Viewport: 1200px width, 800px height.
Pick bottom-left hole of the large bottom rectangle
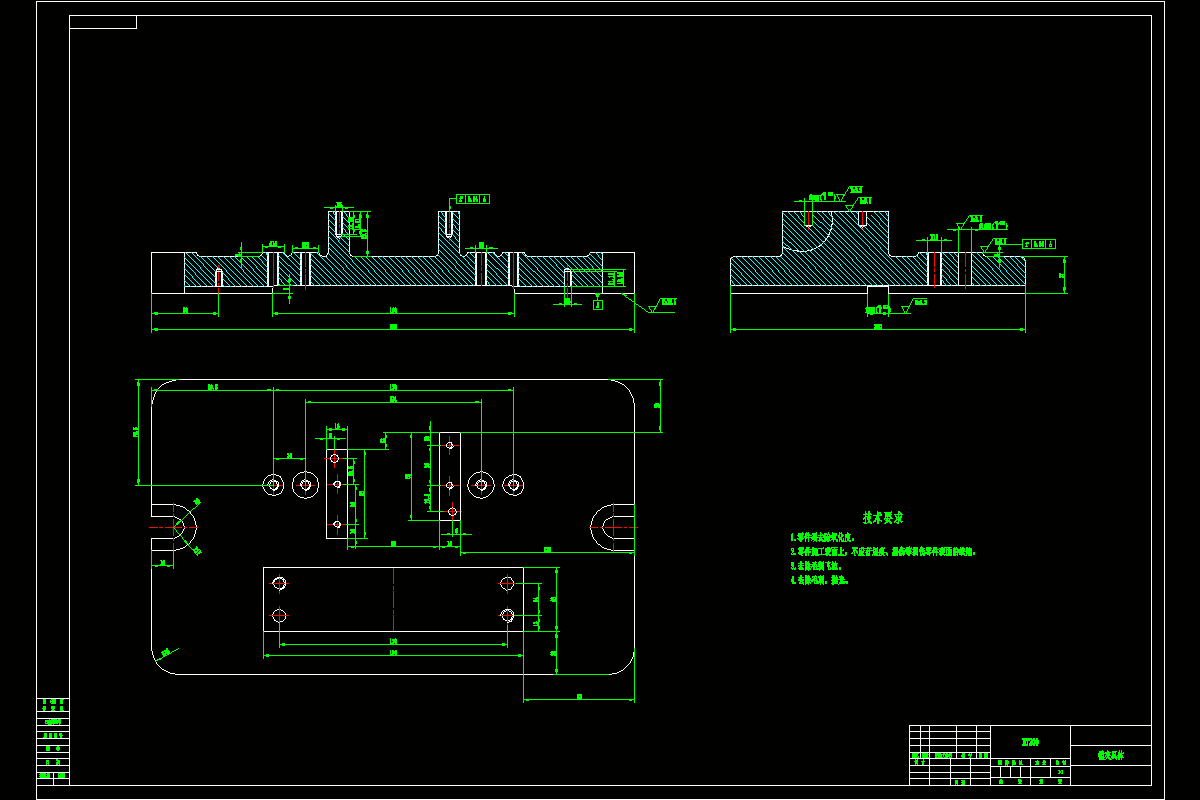tap(279, 614)
